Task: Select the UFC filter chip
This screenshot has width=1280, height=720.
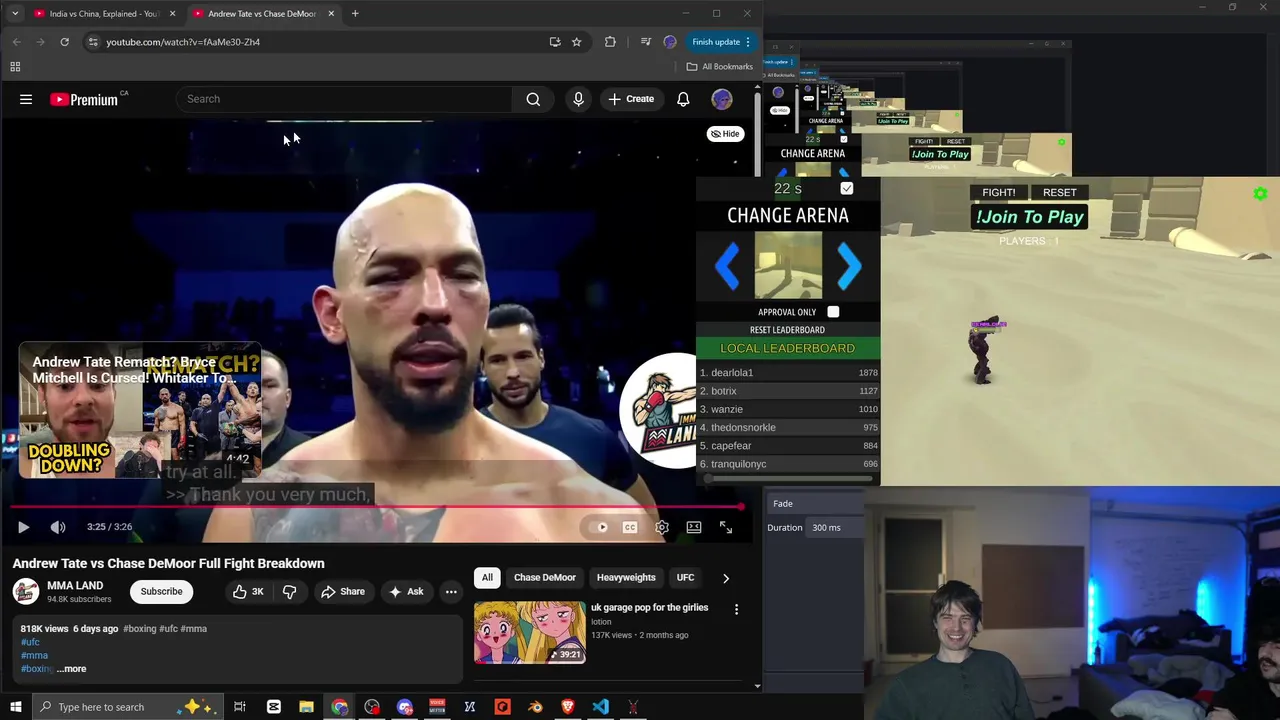Action: pos(685,578)
